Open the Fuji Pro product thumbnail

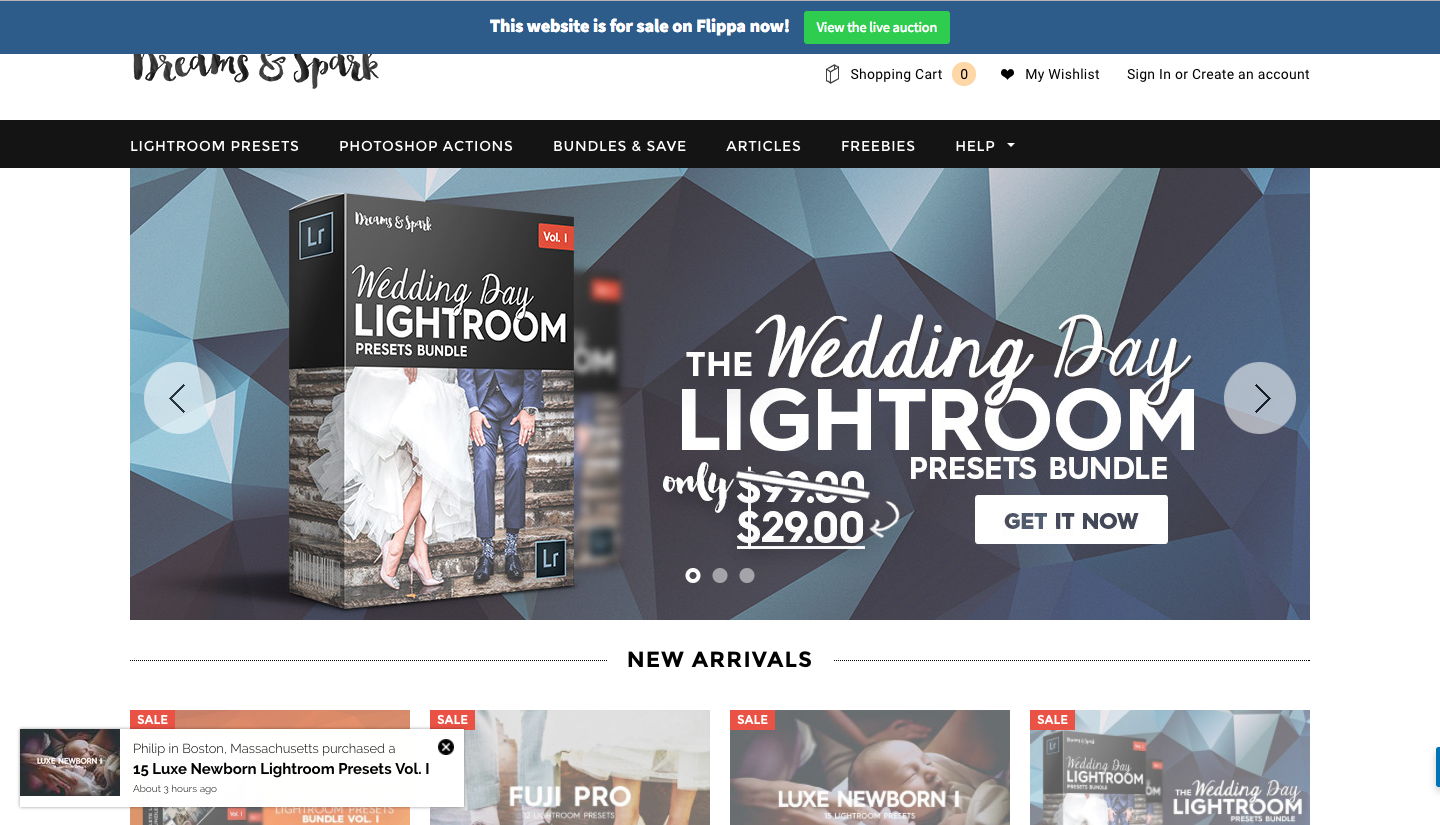[570, 767]
